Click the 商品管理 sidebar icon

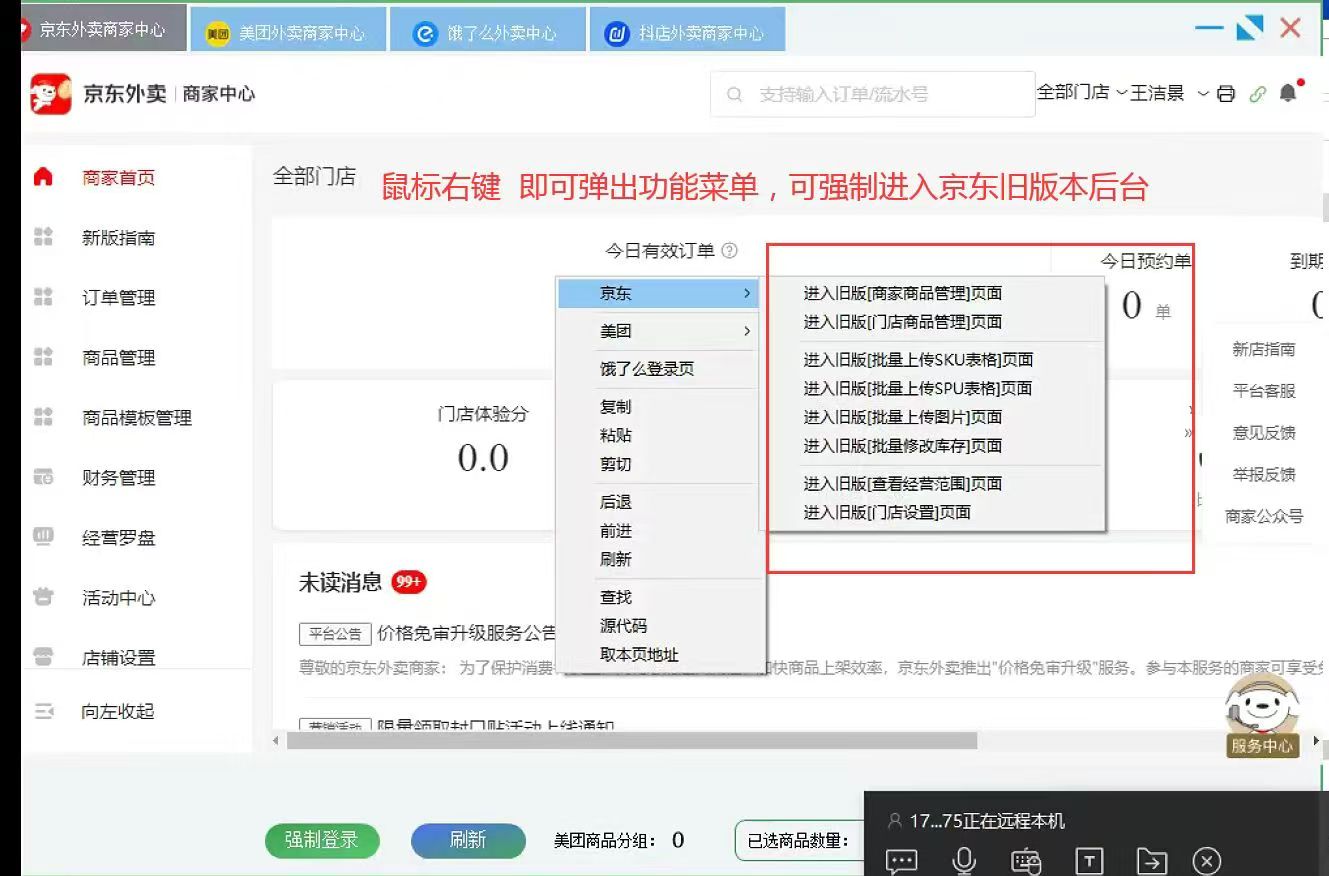tap(43, 357)
